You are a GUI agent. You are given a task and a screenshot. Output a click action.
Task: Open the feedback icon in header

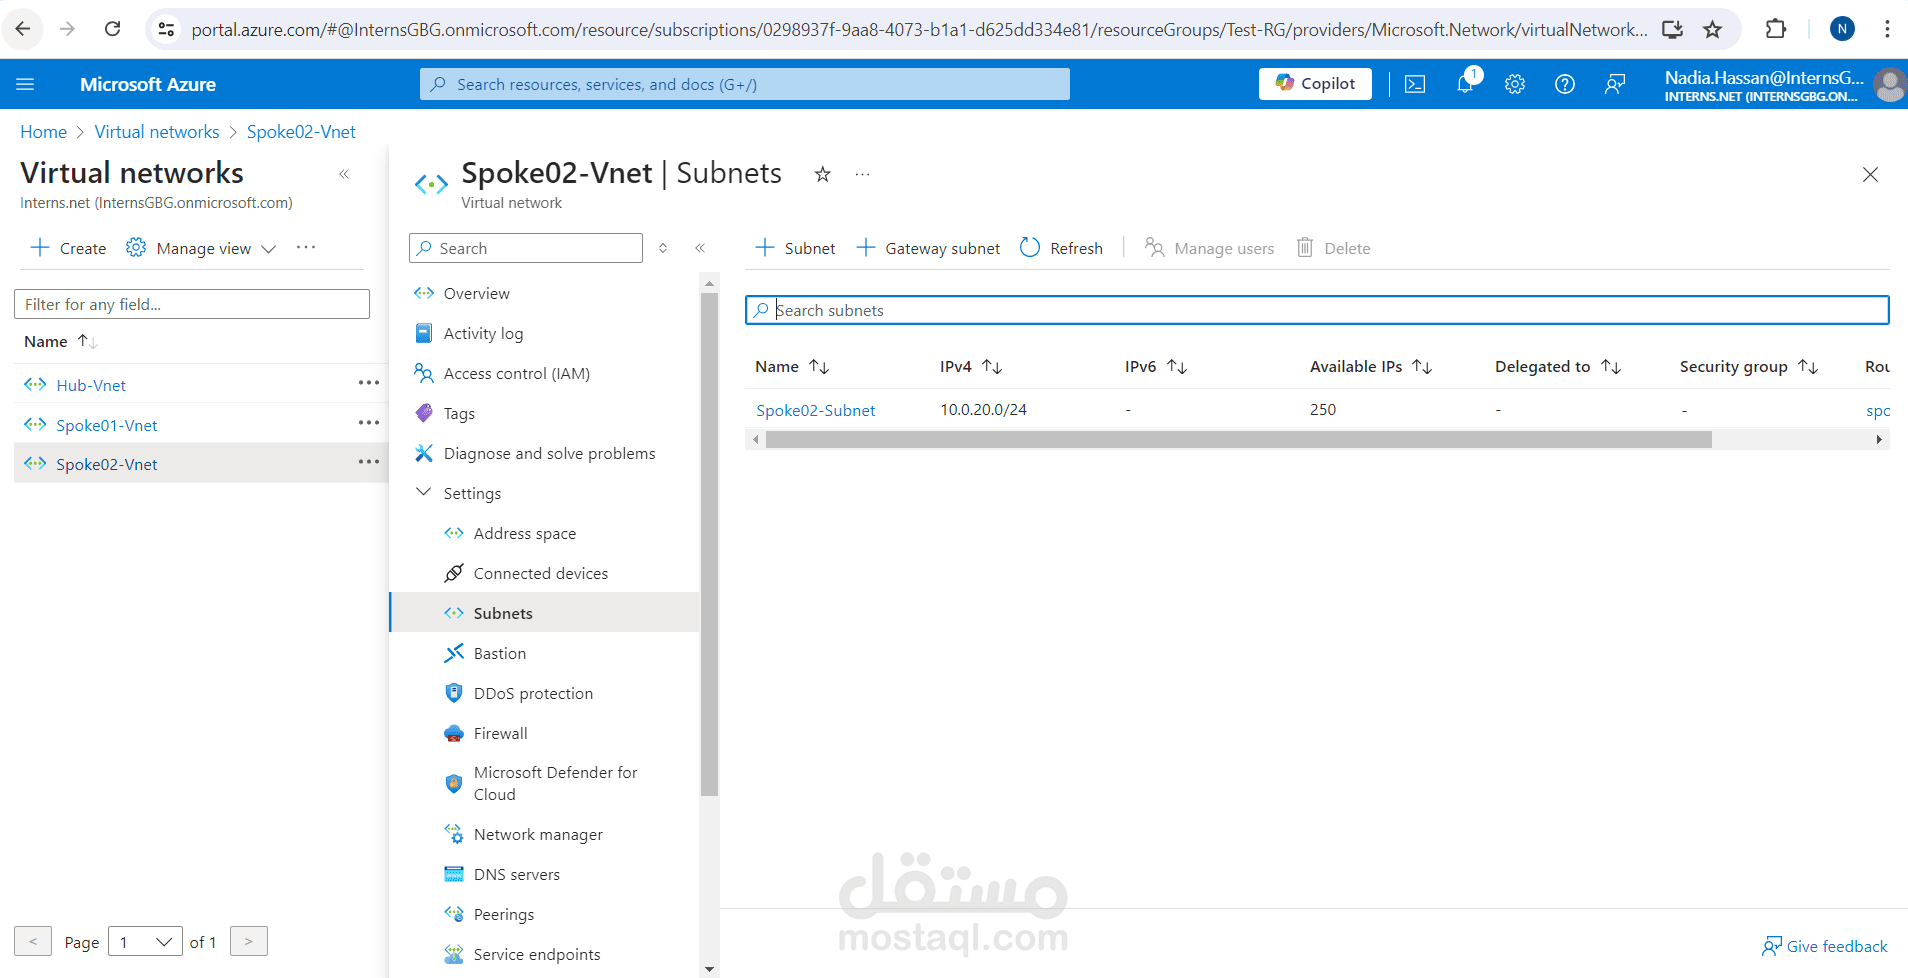(x=1614, y=85)
